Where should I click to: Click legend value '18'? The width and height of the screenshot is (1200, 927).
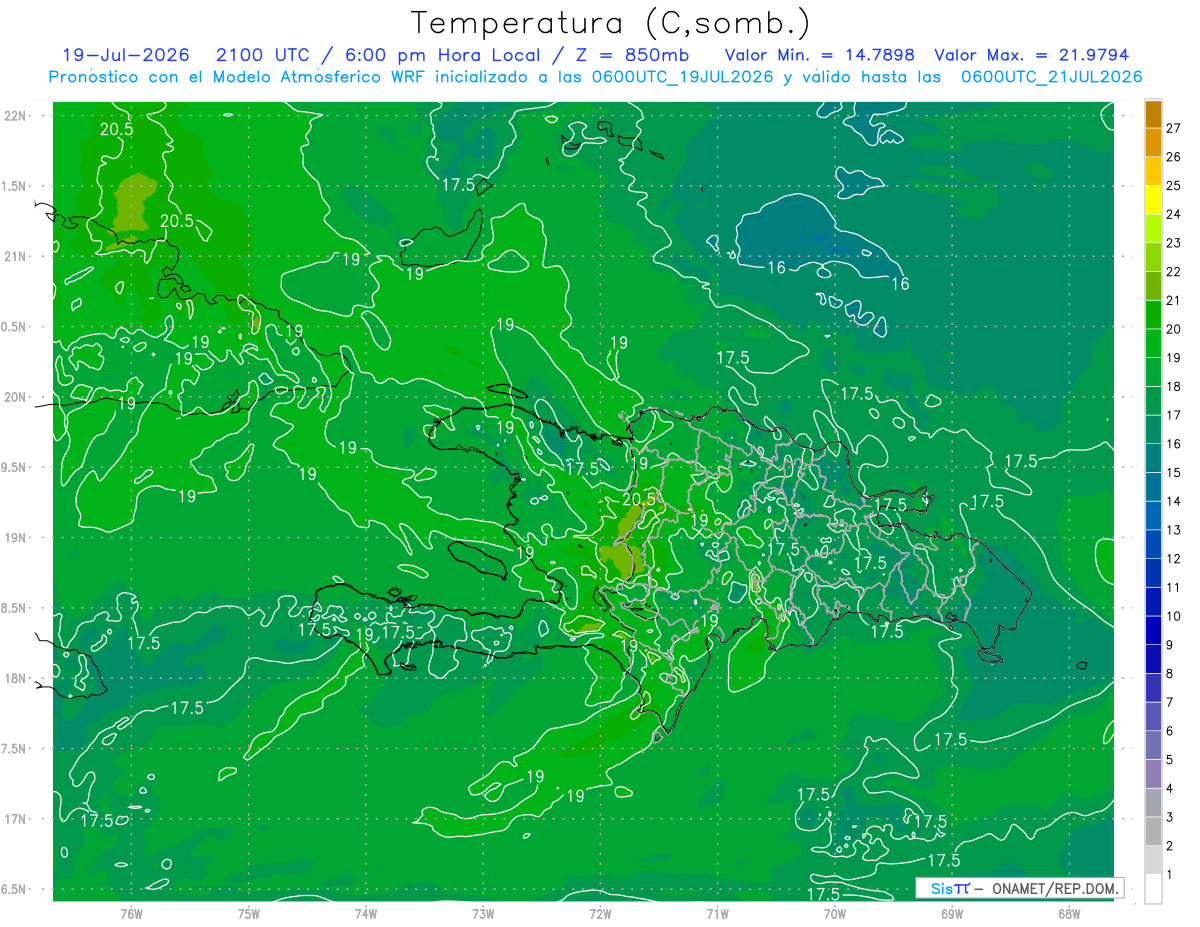coord(1174,386)
